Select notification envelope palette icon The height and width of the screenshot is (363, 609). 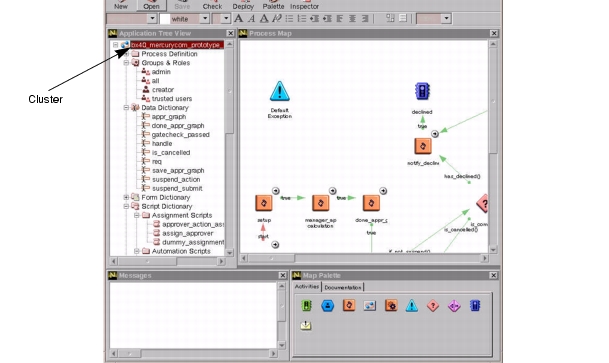306,325
